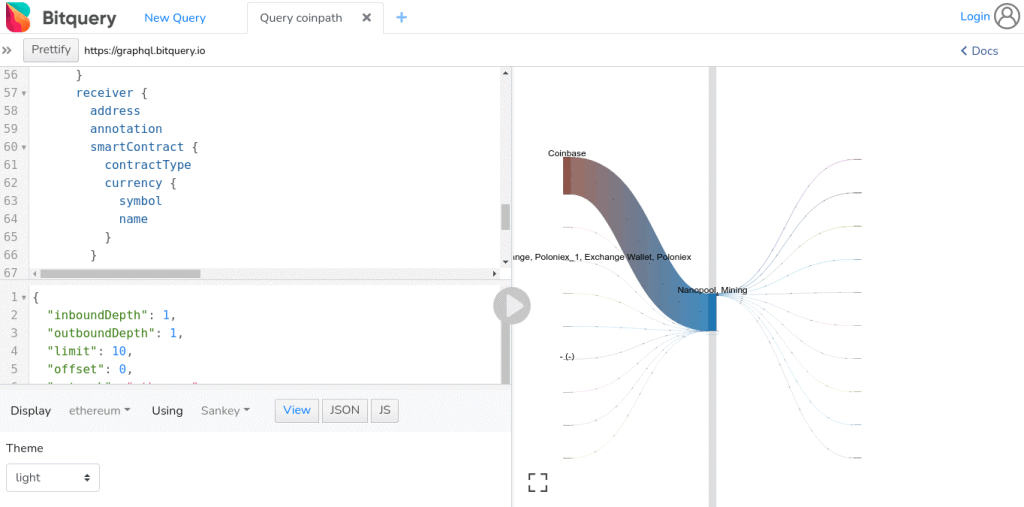Click the Nanopool, Mining node bar
This screenshot has height=507, width=1024.
[712, 313]
